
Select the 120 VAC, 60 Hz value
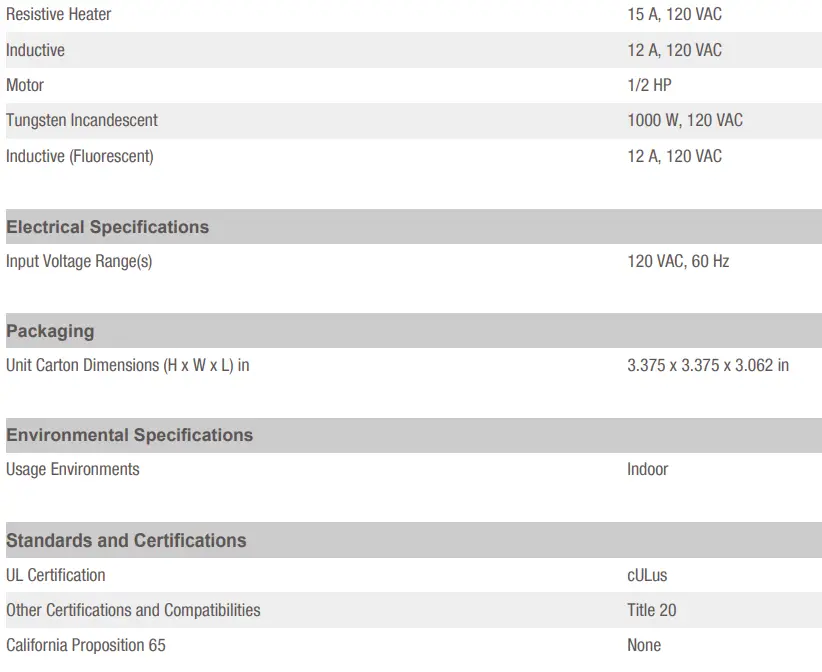678,261
